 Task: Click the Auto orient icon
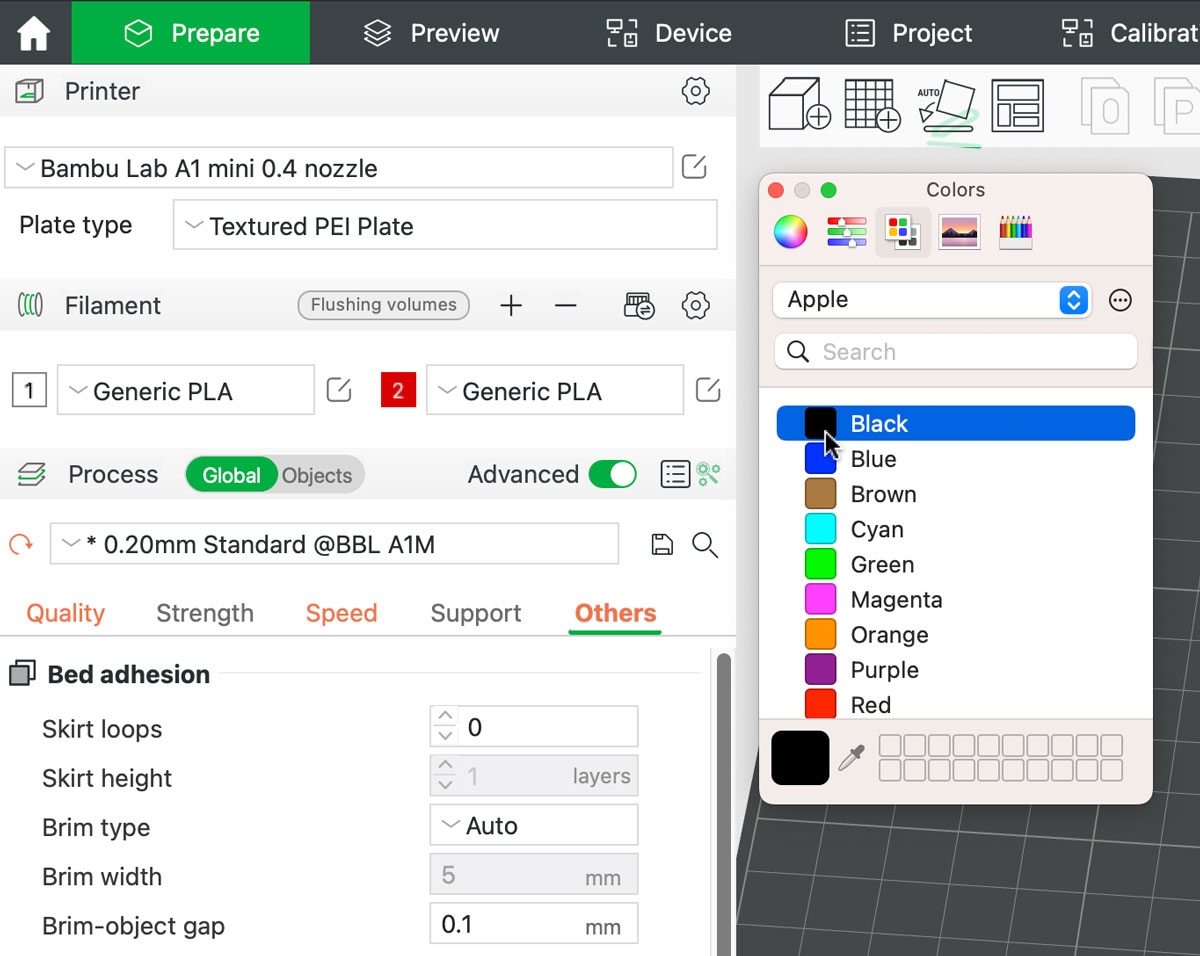coord(946,106)
